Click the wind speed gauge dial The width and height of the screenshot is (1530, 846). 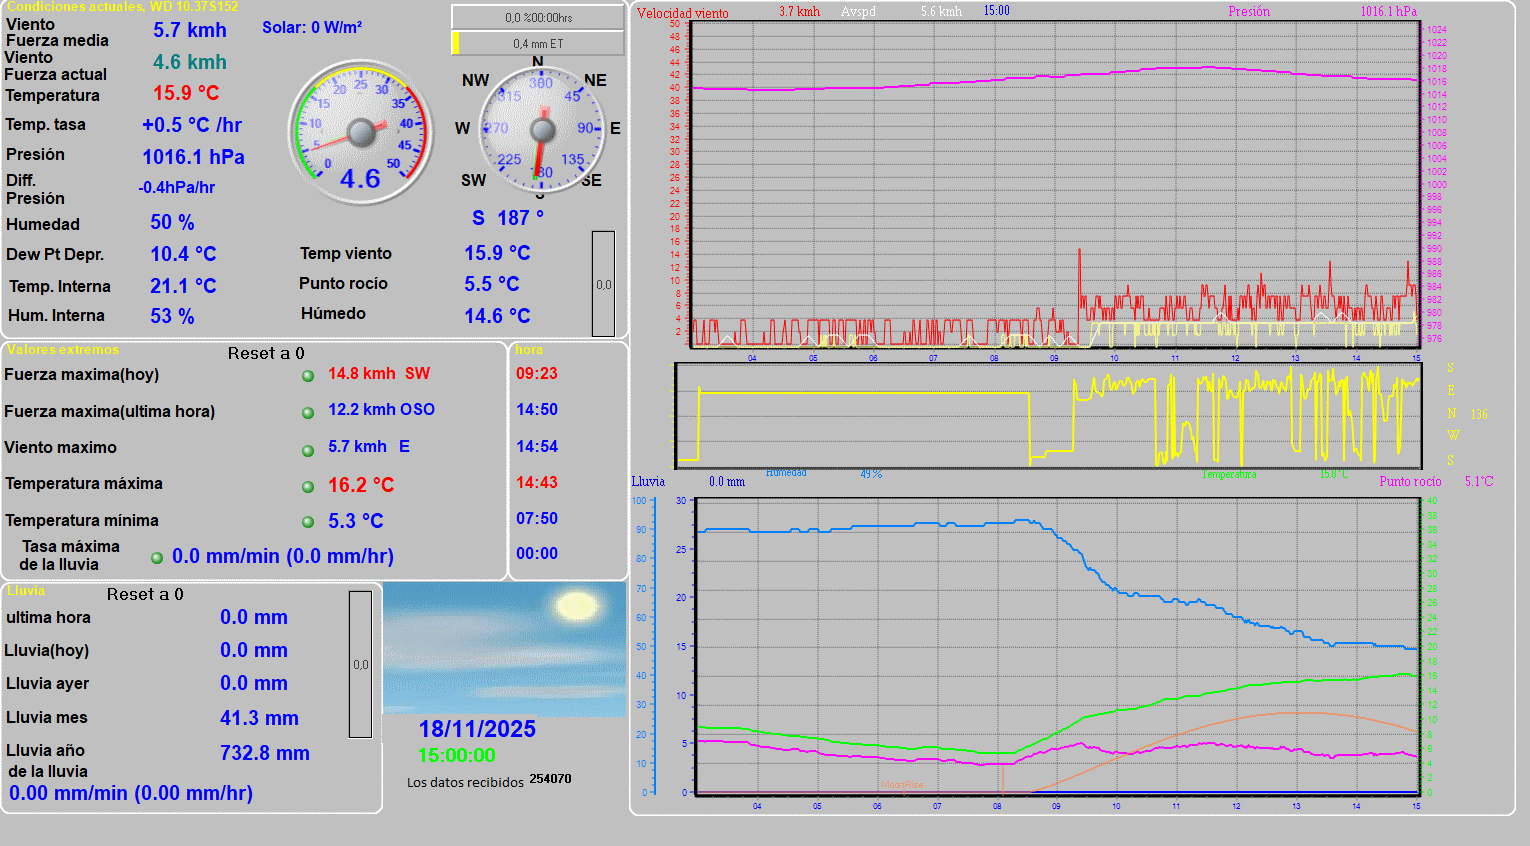[361, 133]
